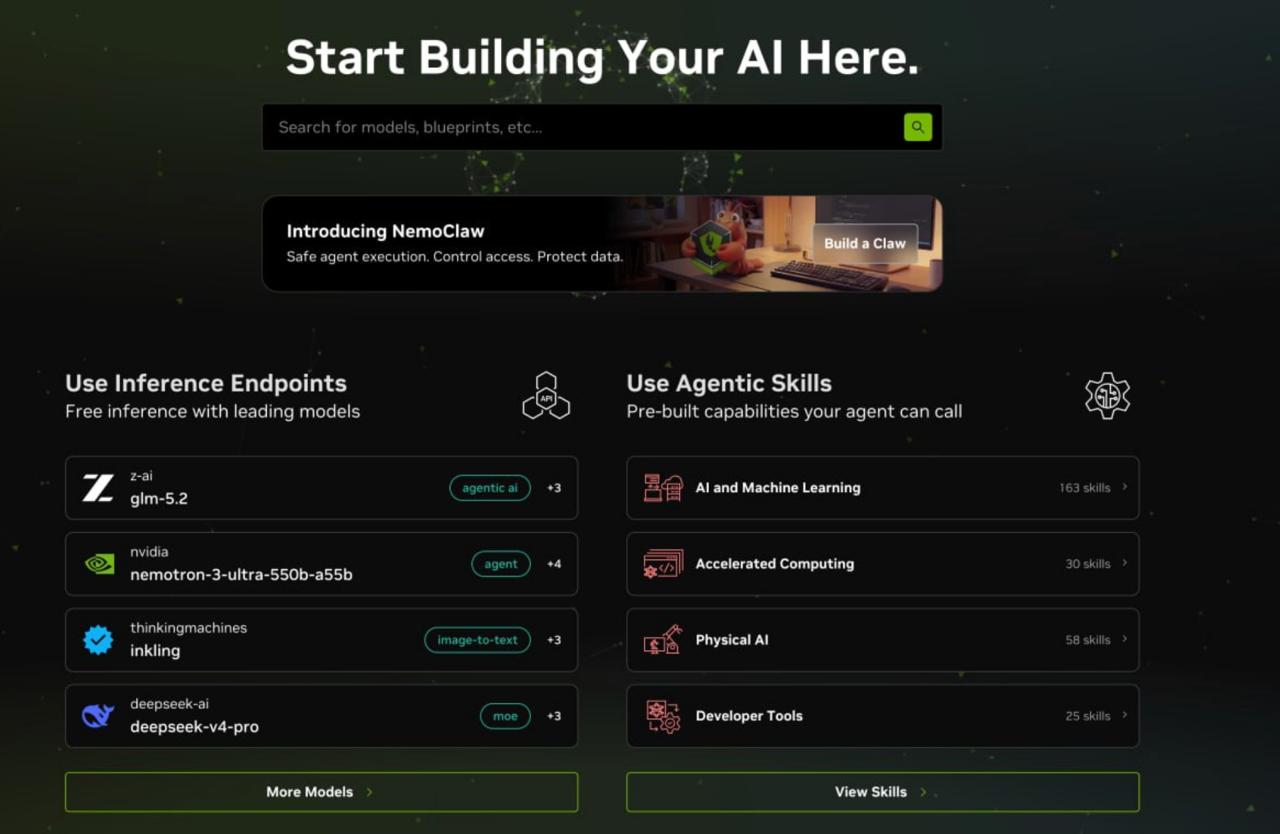Click the 58 skills count
Screen dimensions: 1280x834
[1088, 640]
